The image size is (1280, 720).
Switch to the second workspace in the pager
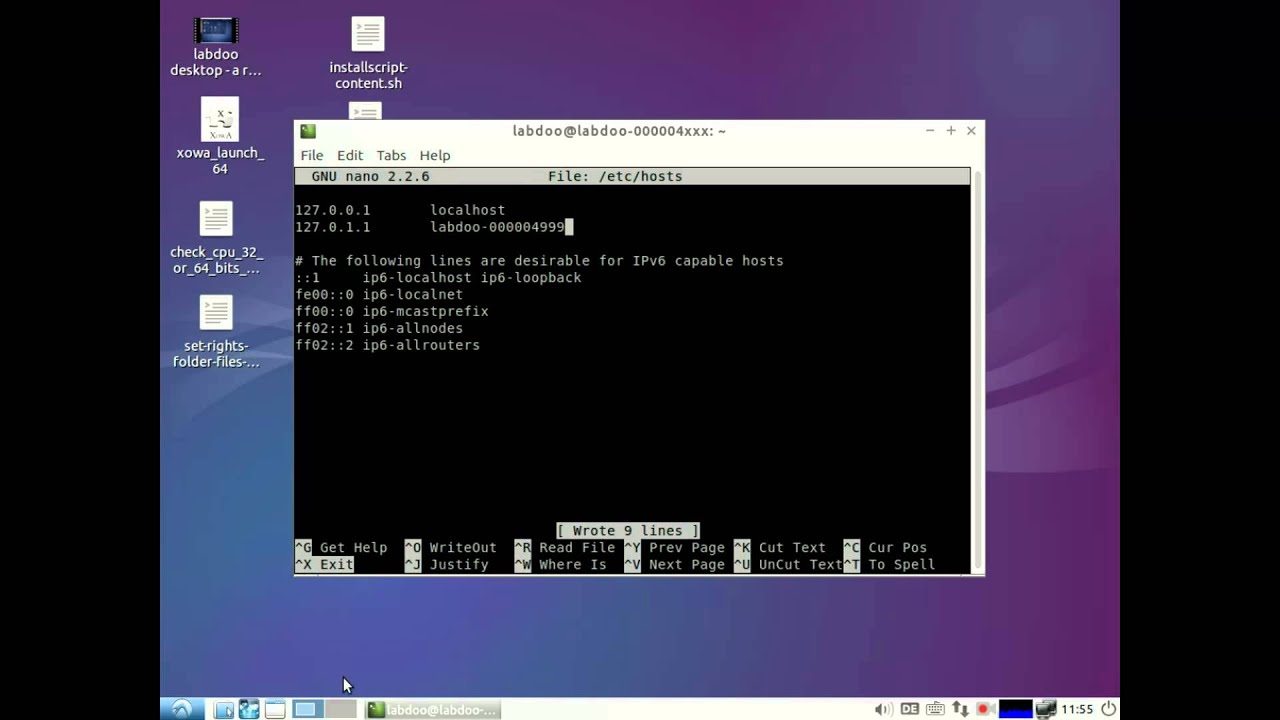340,709
